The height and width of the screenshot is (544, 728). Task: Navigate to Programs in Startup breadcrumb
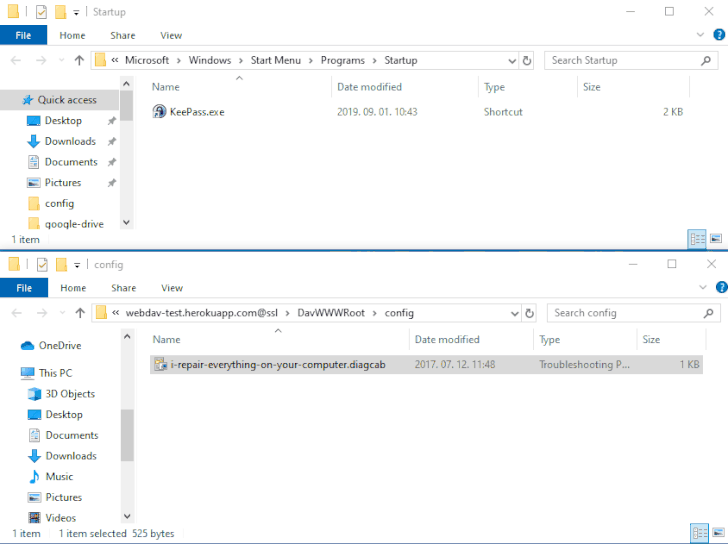pyautogui.click(x=343, y=60)
